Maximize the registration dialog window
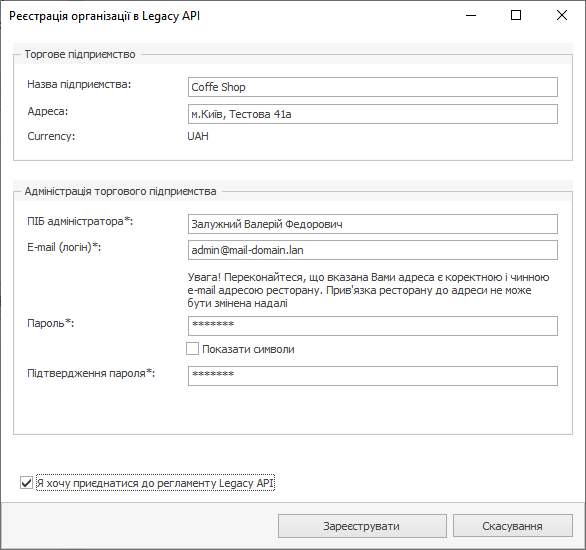Screen dimensions: 586x550 [516, 15]
